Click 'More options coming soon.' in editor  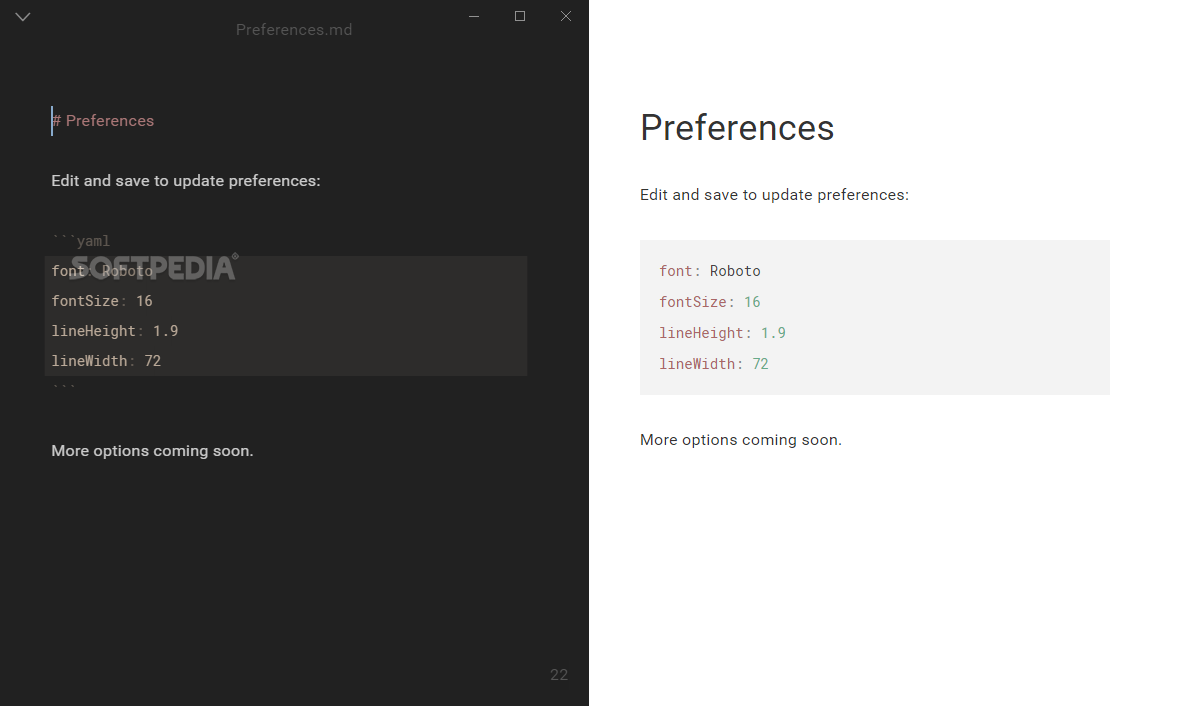[152, 451]
